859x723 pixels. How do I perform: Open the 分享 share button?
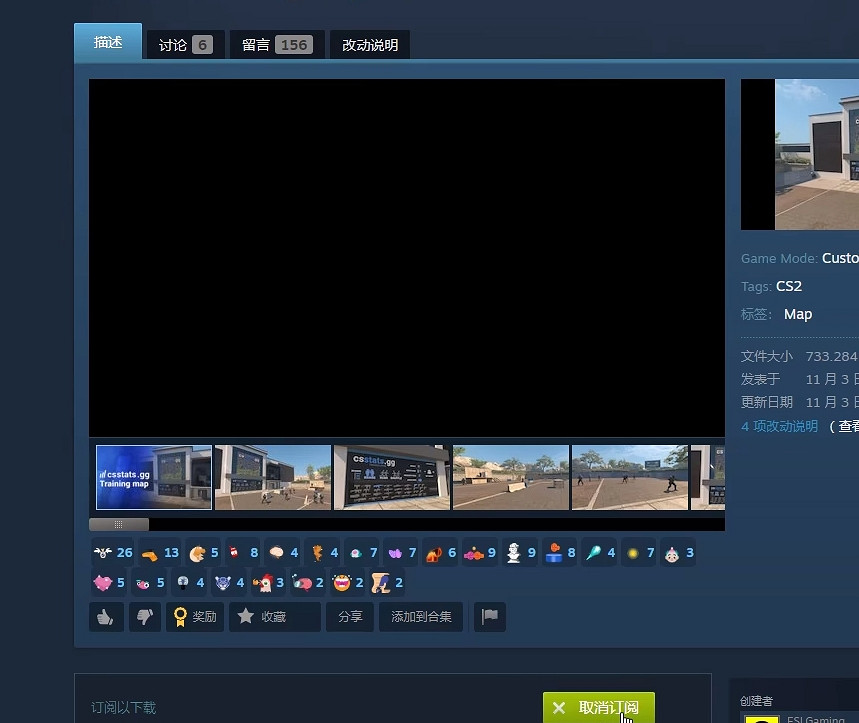(x=350, y=617)
